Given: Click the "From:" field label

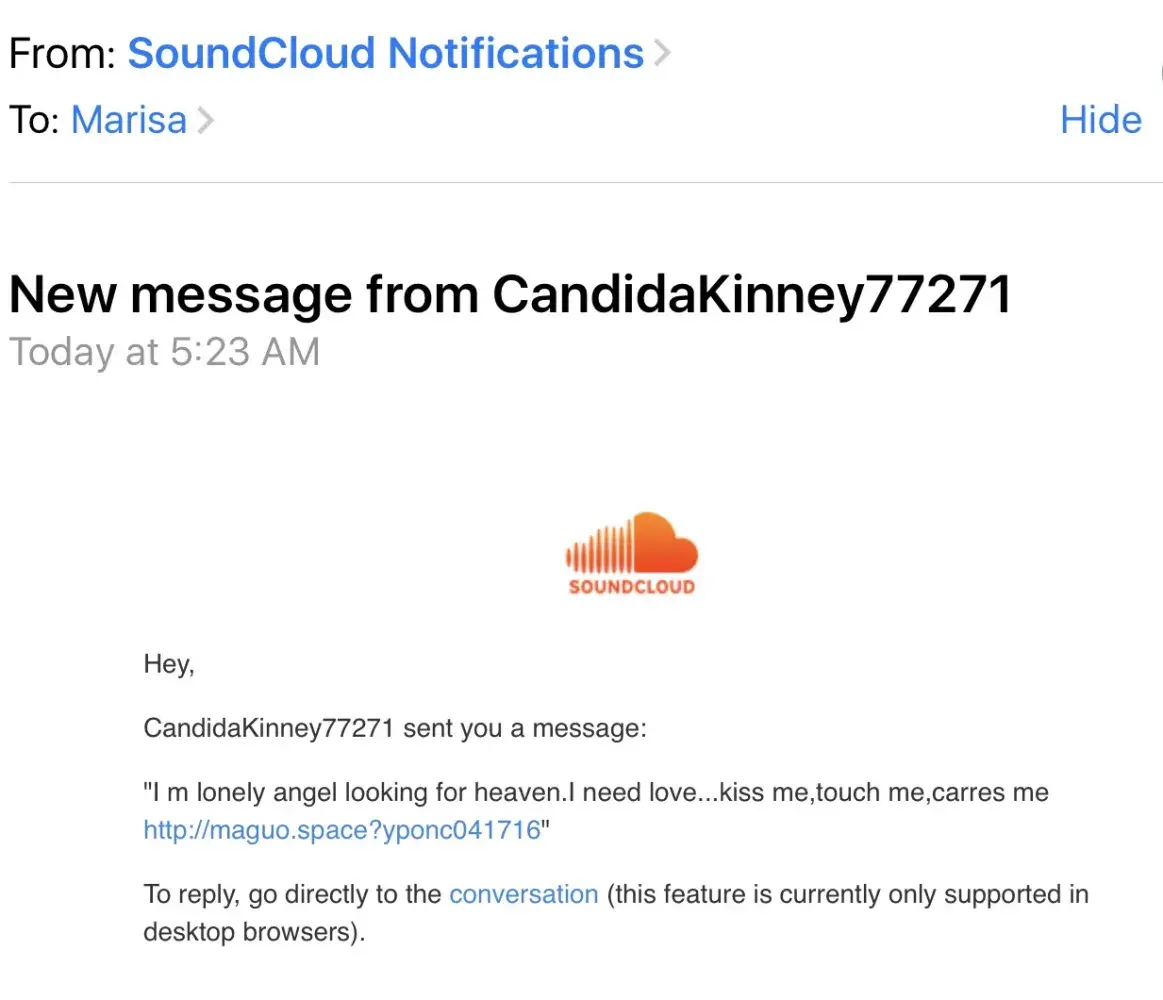Looking at the screenshot, I should tap(62, 53).
